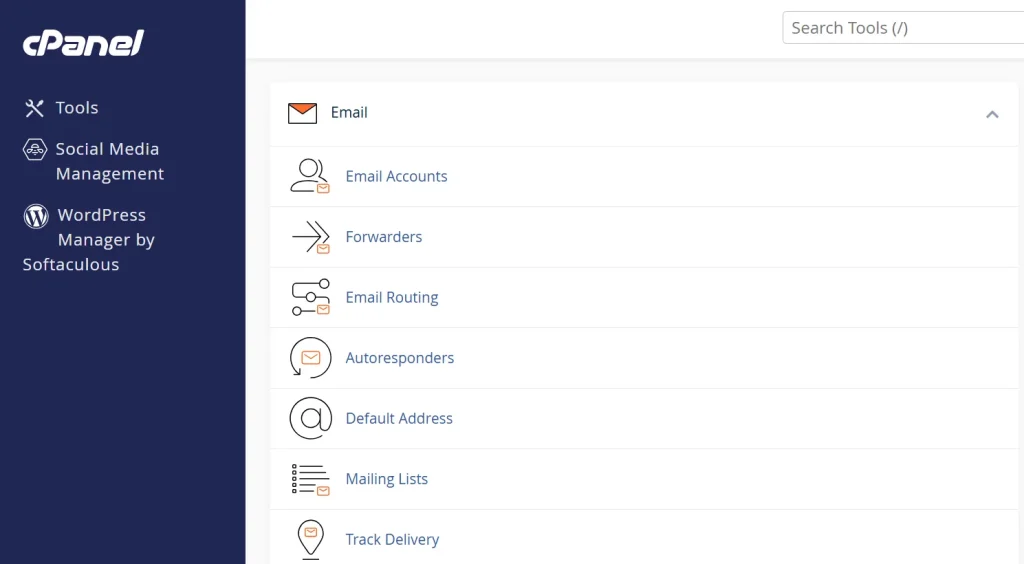Open Social Media Management in sidebar
Viewport: 1024px width, 564px height.
[x=109, y=161]
